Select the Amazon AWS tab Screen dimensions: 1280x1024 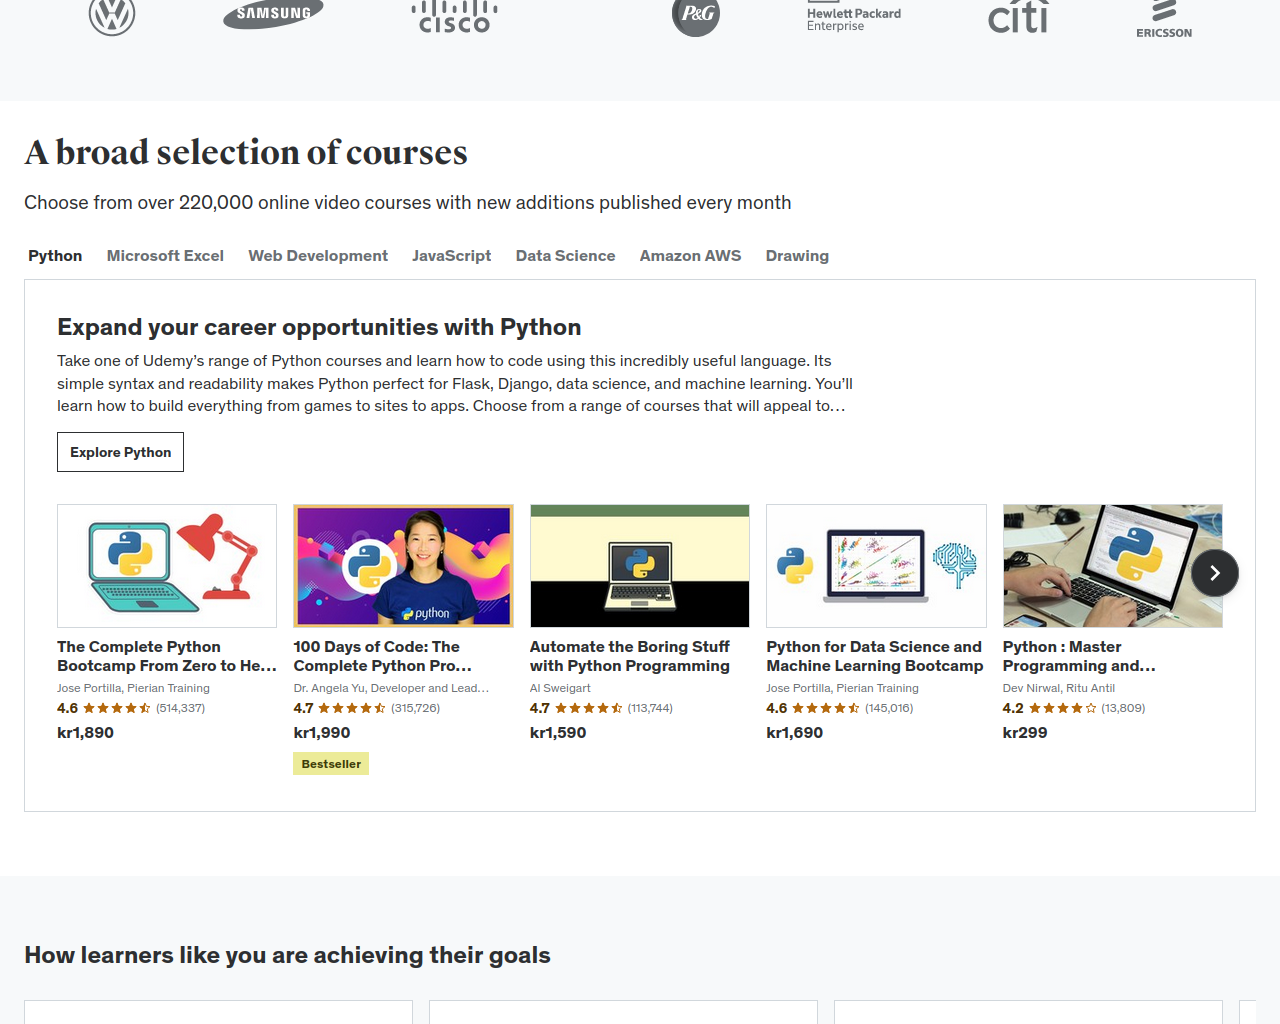[690, 256]
